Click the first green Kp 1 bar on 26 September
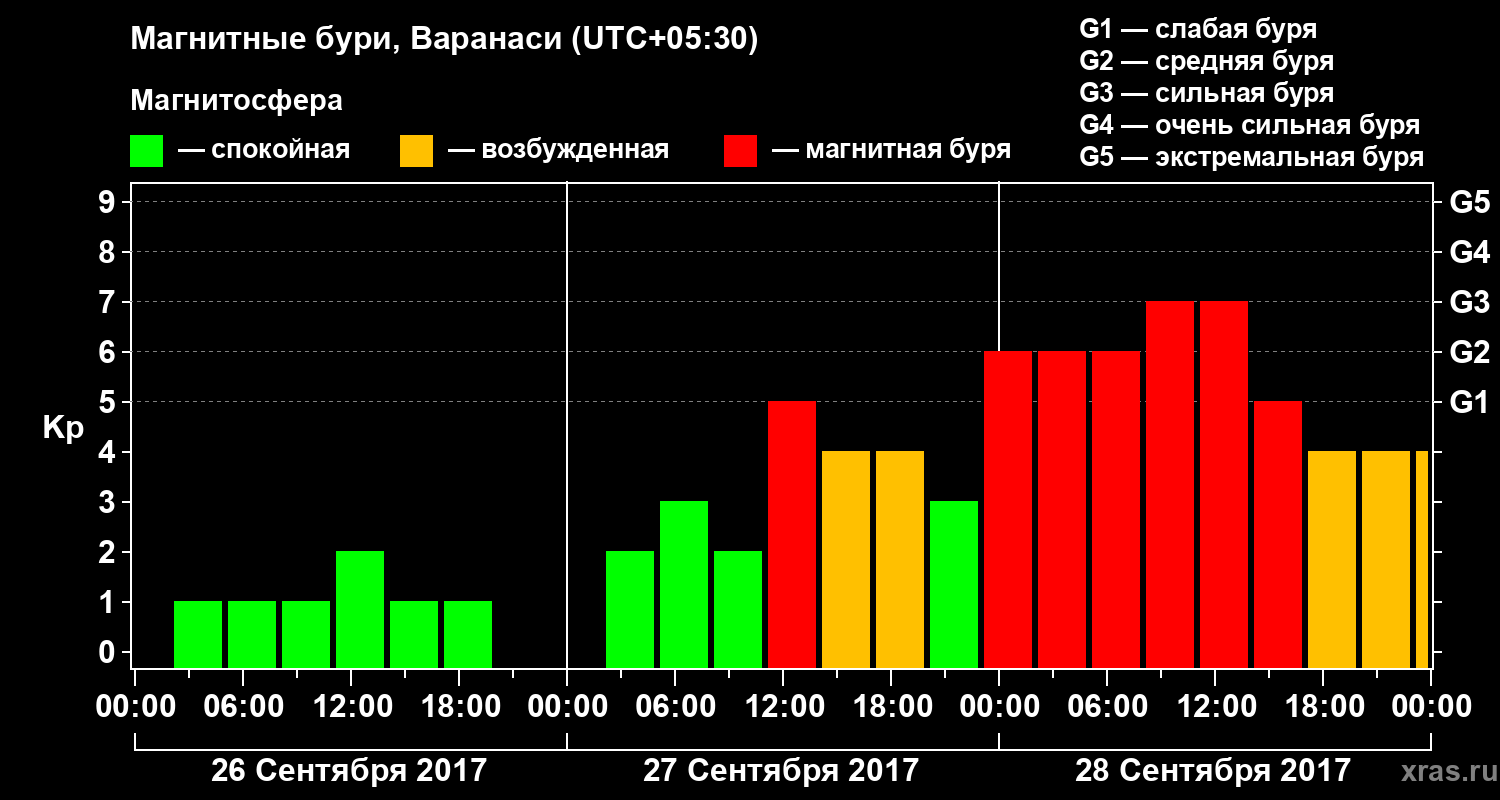This screenshot has width=1500, height=800. pos(198,634)
